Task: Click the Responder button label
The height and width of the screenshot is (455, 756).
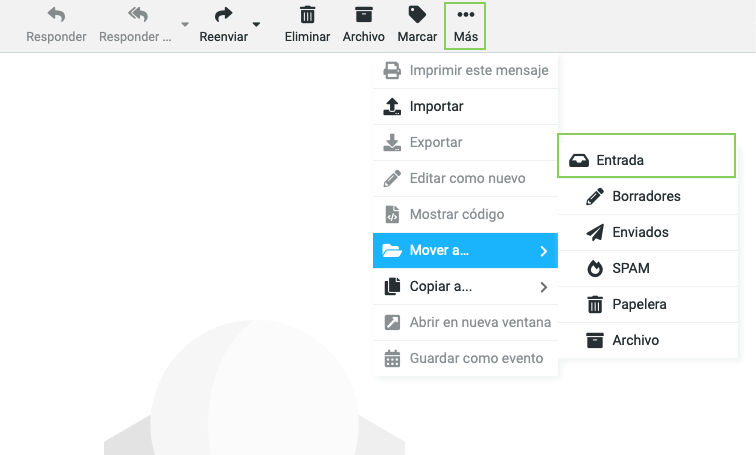Action: (56, 37)
